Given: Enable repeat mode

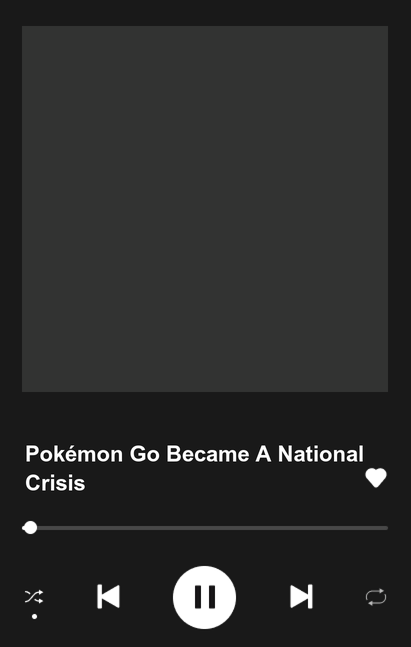Looking at the screenshot, I should [376, 597].
